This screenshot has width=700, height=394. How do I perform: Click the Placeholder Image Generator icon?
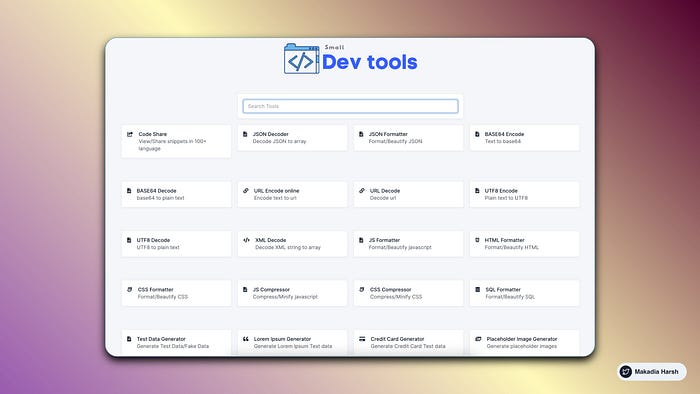[478, 339]
